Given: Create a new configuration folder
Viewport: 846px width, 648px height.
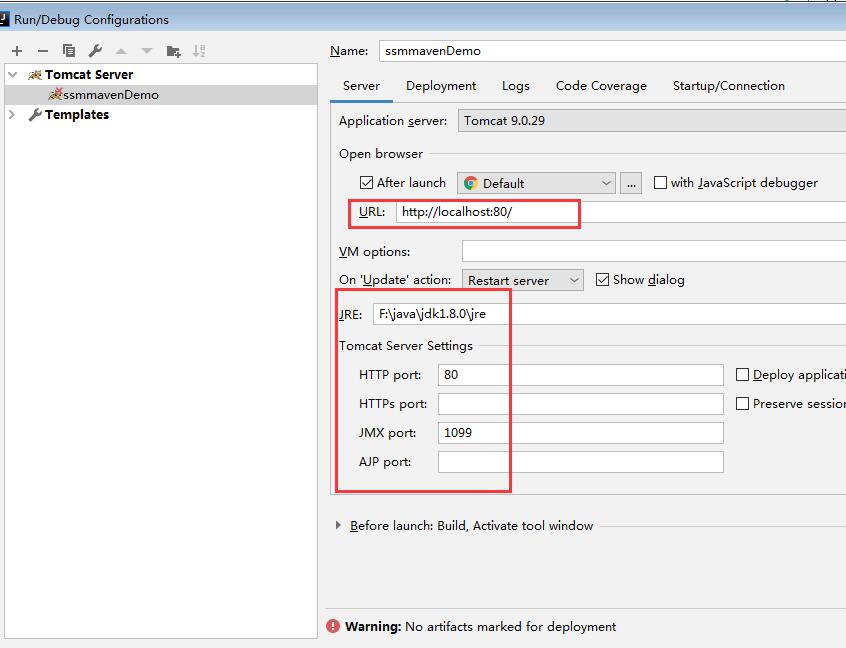Looking at the screenshot, I should 173,51.
